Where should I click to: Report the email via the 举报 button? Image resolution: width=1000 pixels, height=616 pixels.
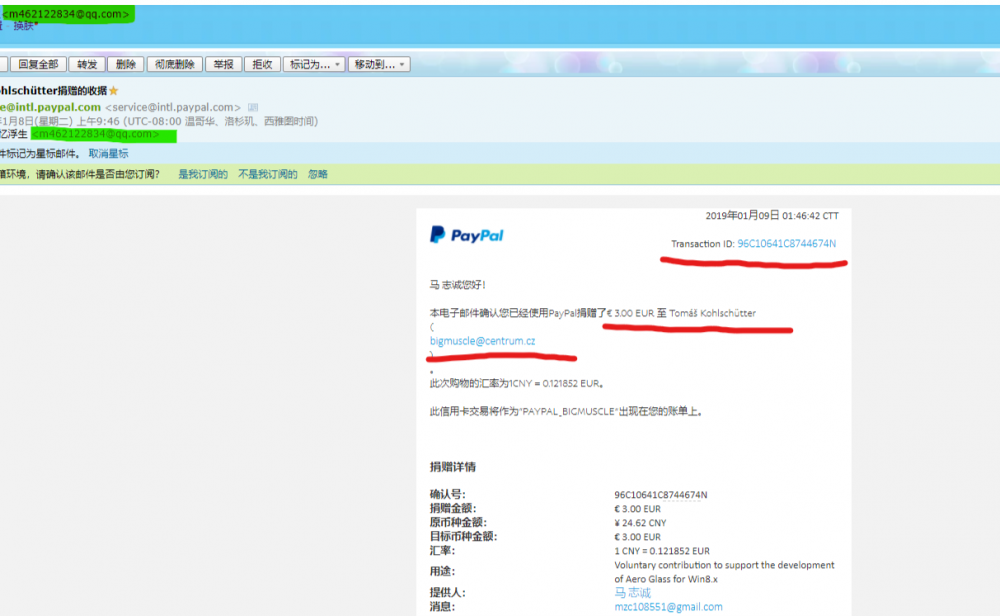[222, 63]
